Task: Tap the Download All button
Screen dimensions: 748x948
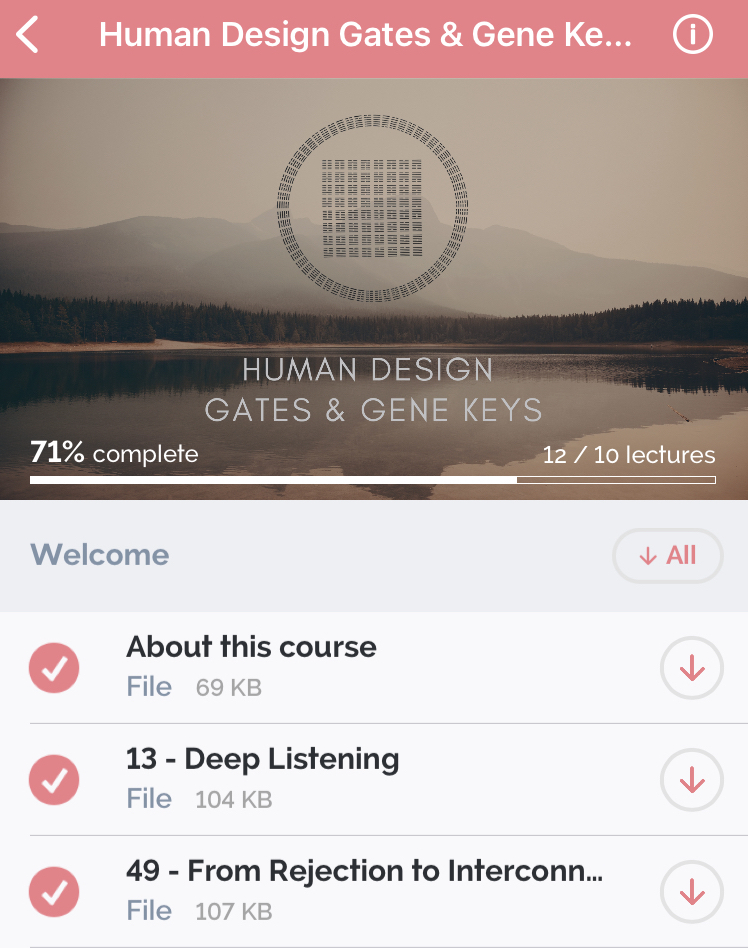Action: pyautogui.click(x=668, y=555)
